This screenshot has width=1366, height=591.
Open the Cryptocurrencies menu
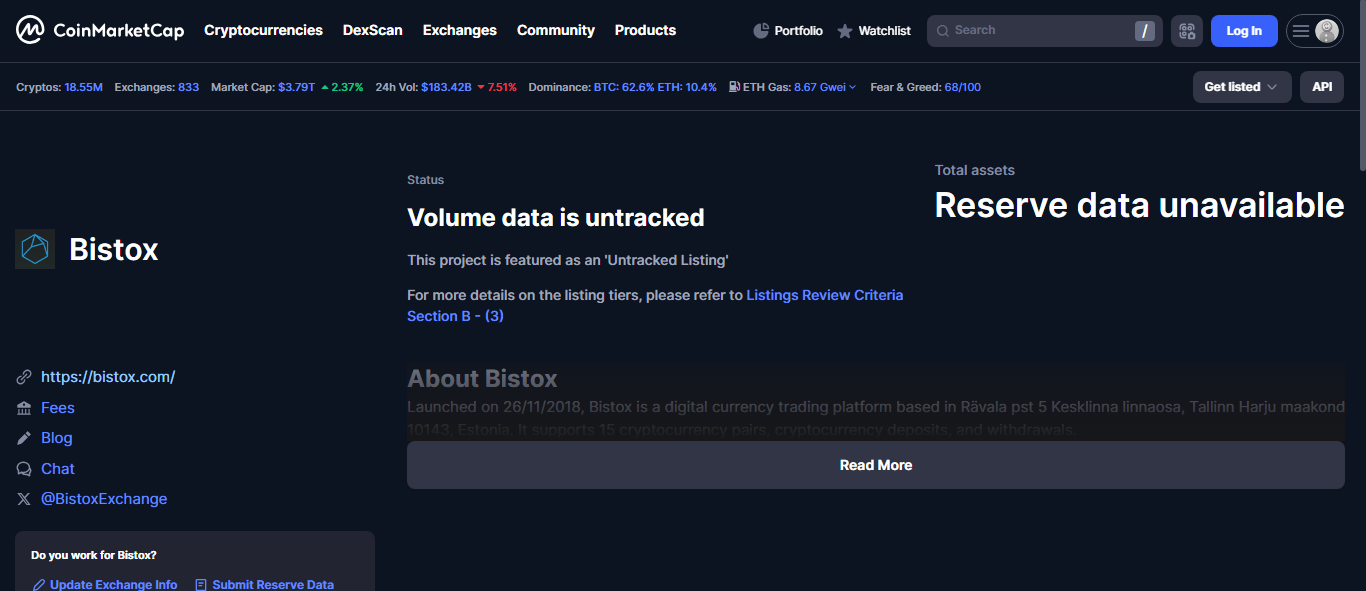pyautogui.click(x=263, y=30)
